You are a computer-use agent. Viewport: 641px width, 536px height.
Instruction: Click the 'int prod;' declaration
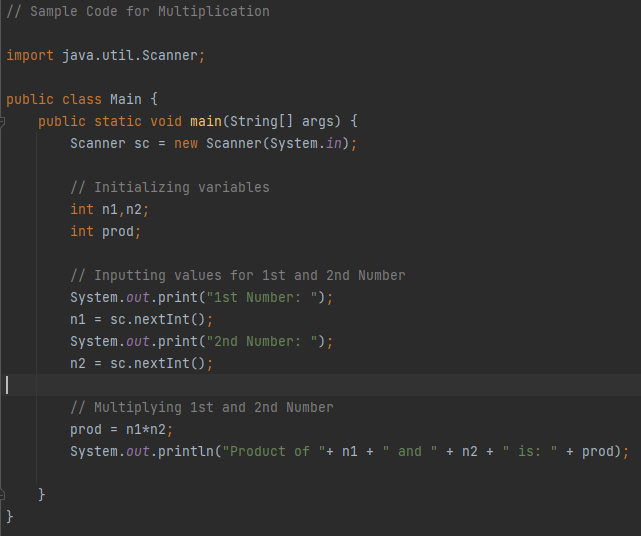tap(106, 231)
